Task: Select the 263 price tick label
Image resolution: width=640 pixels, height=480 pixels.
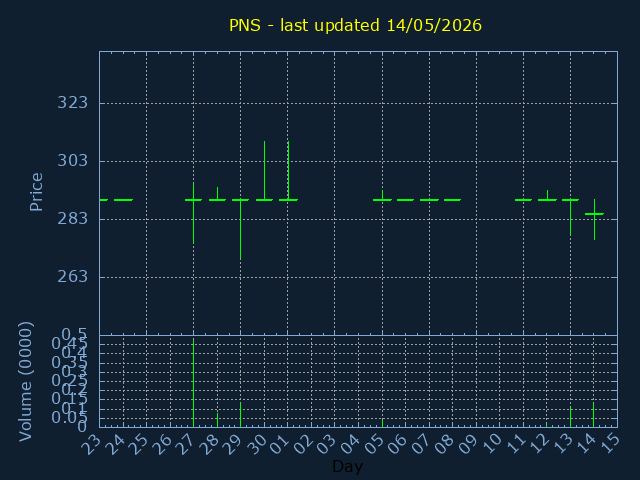Action: coord(73,277)
